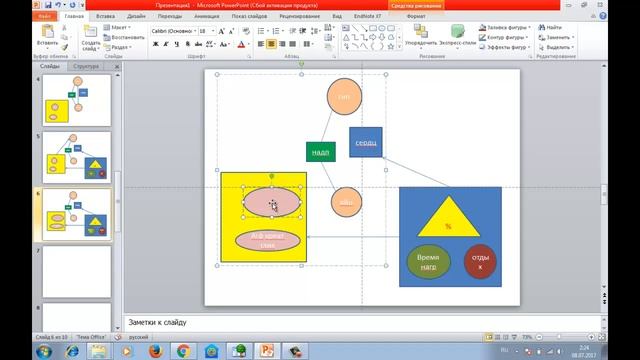Click the Cut scissors icon

click(x=64, y=27)
